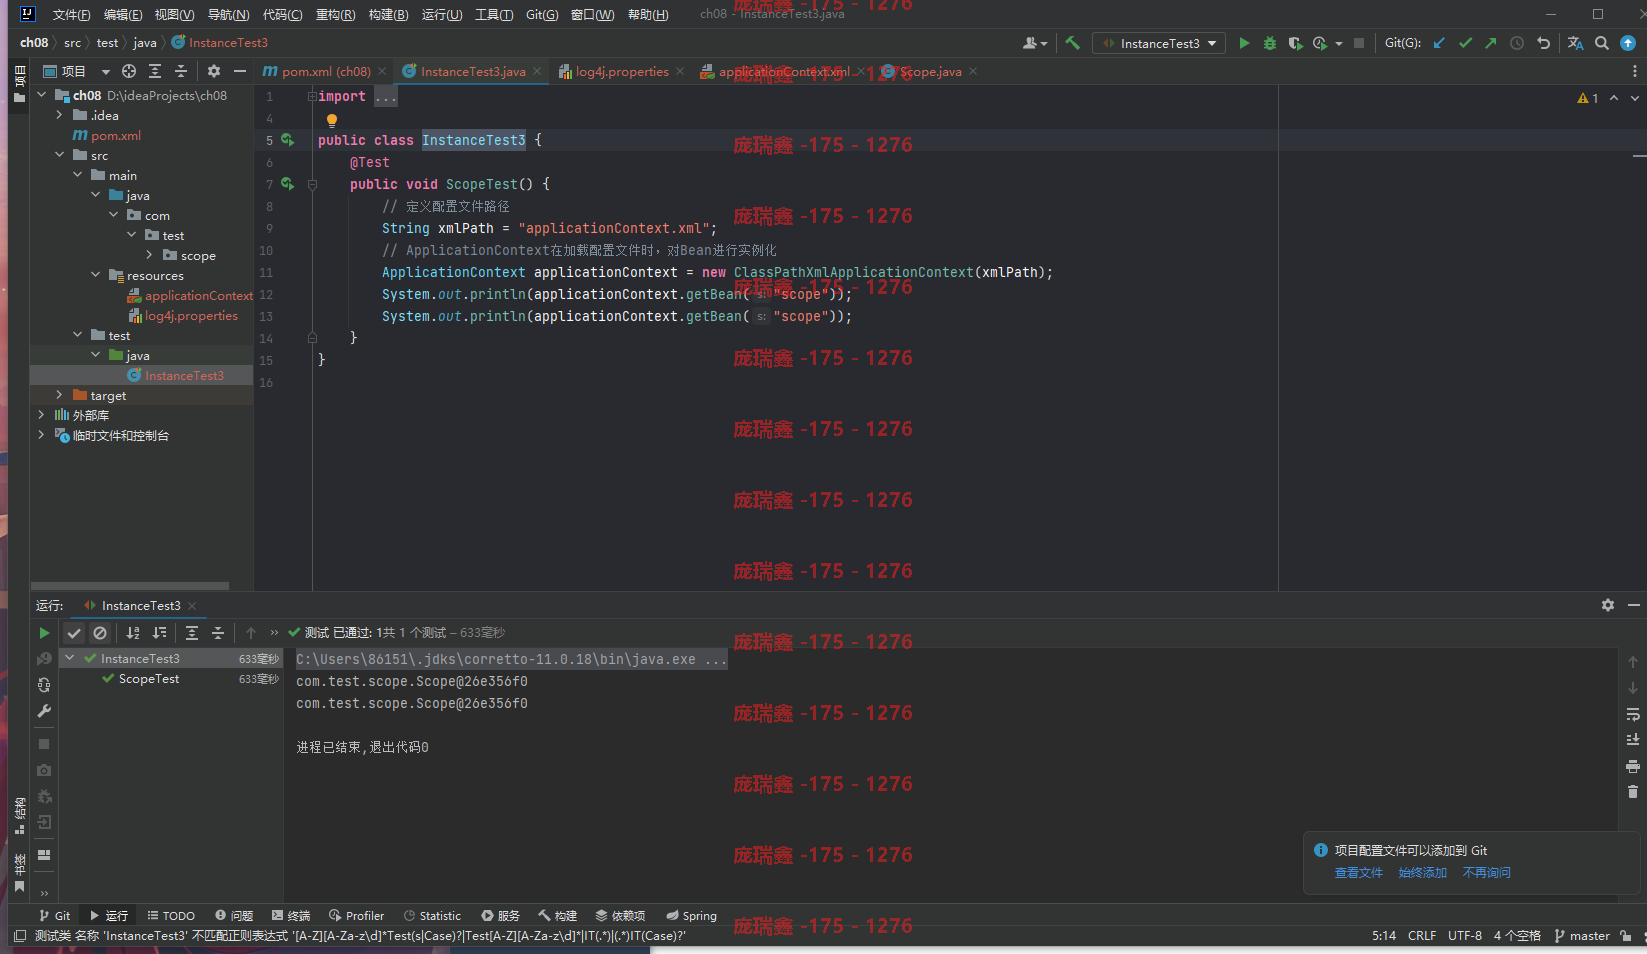Sort test results alphabetically
The height and width of the screenshot is (954, 1647).
coord(133,633)
